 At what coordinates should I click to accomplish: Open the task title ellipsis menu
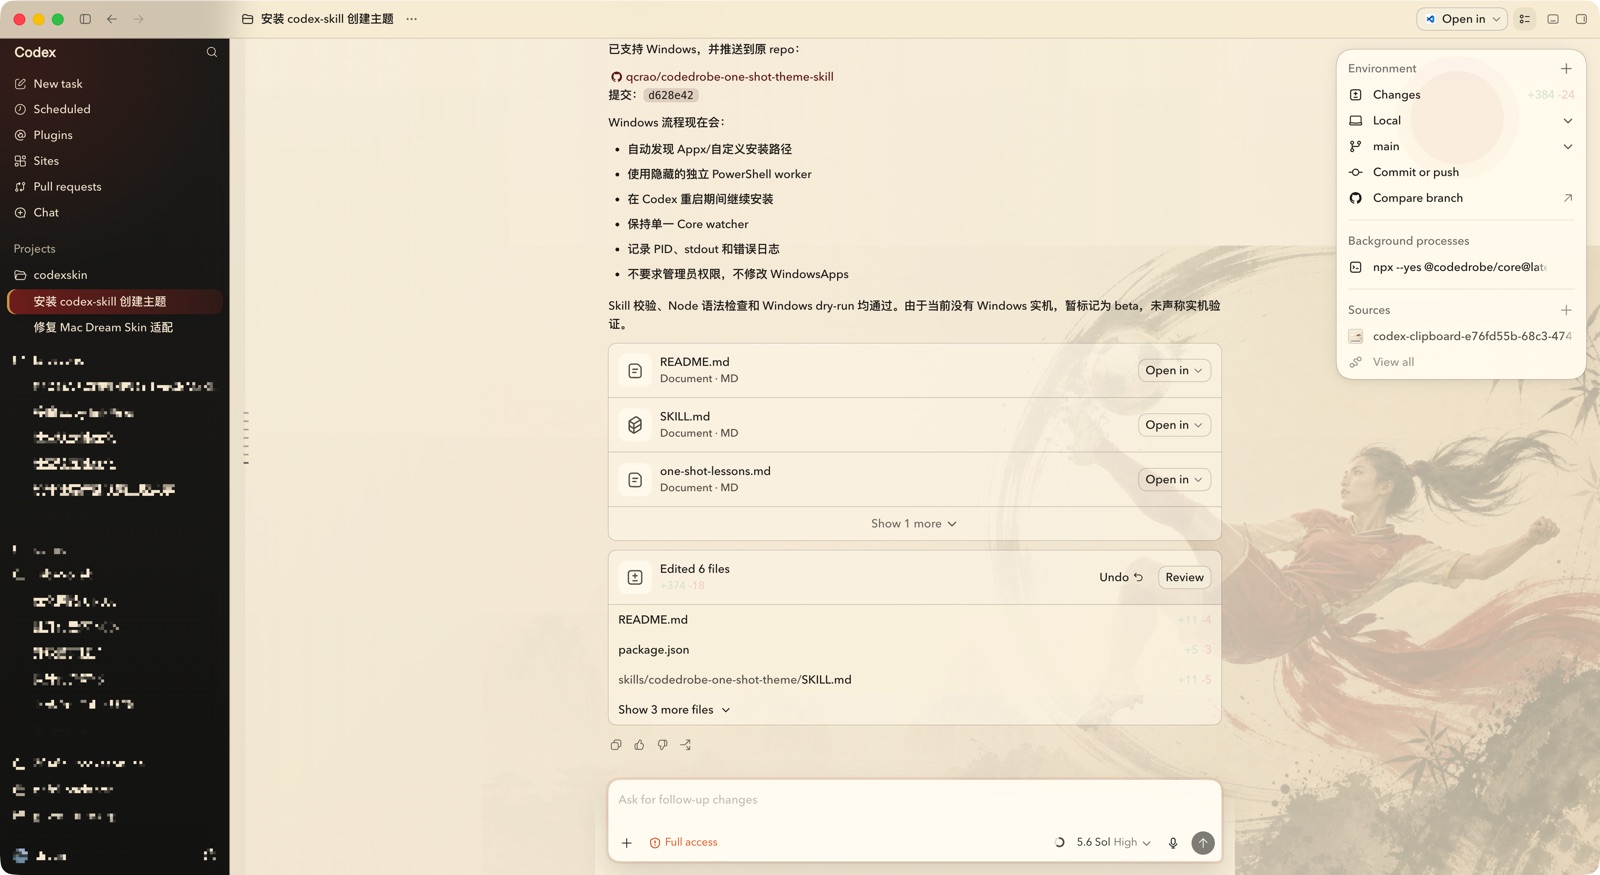pyautogui.click(x=412, y=19)
